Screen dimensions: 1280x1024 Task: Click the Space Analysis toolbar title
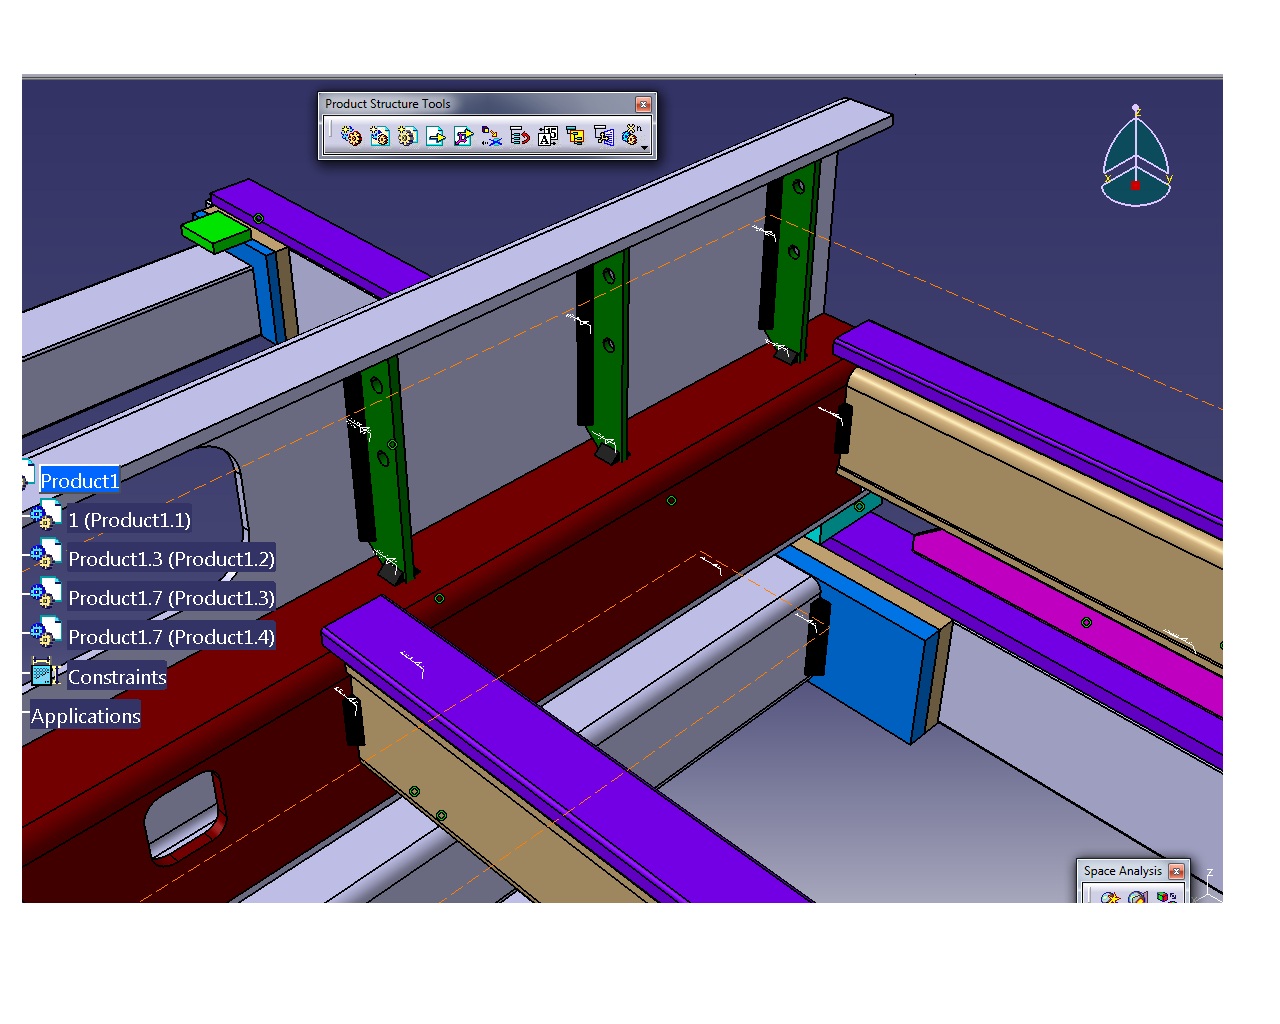click(x=1123, y=872)
